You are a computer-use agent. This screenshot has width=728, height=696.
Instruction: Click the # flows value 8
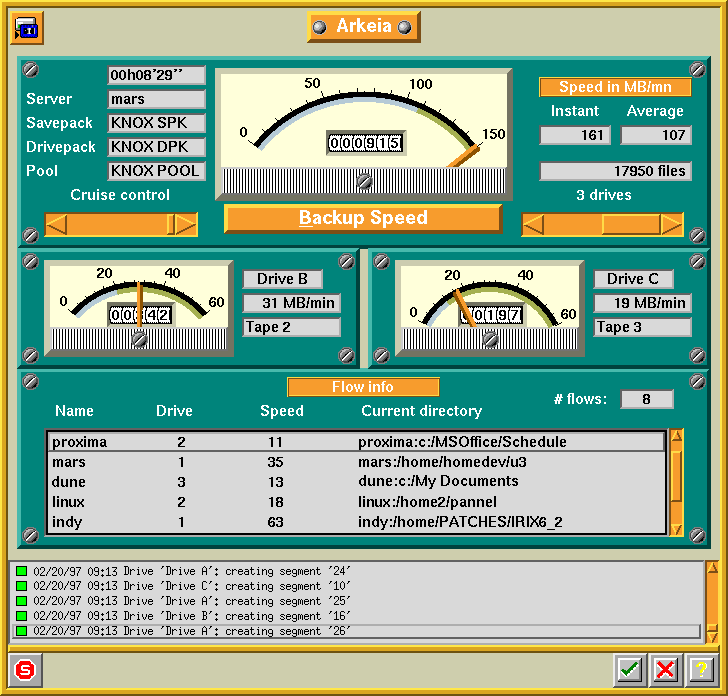tap(647, 399)
